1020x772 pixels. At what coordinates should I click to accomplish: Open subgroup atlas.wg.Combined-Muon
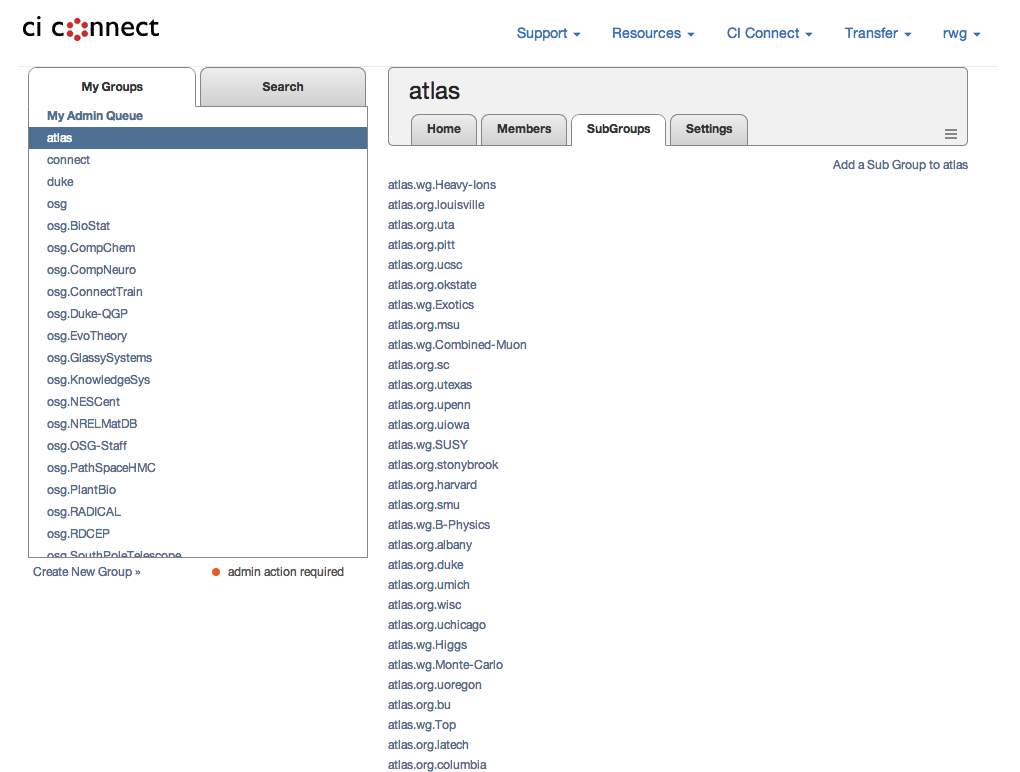click(457, 345)
